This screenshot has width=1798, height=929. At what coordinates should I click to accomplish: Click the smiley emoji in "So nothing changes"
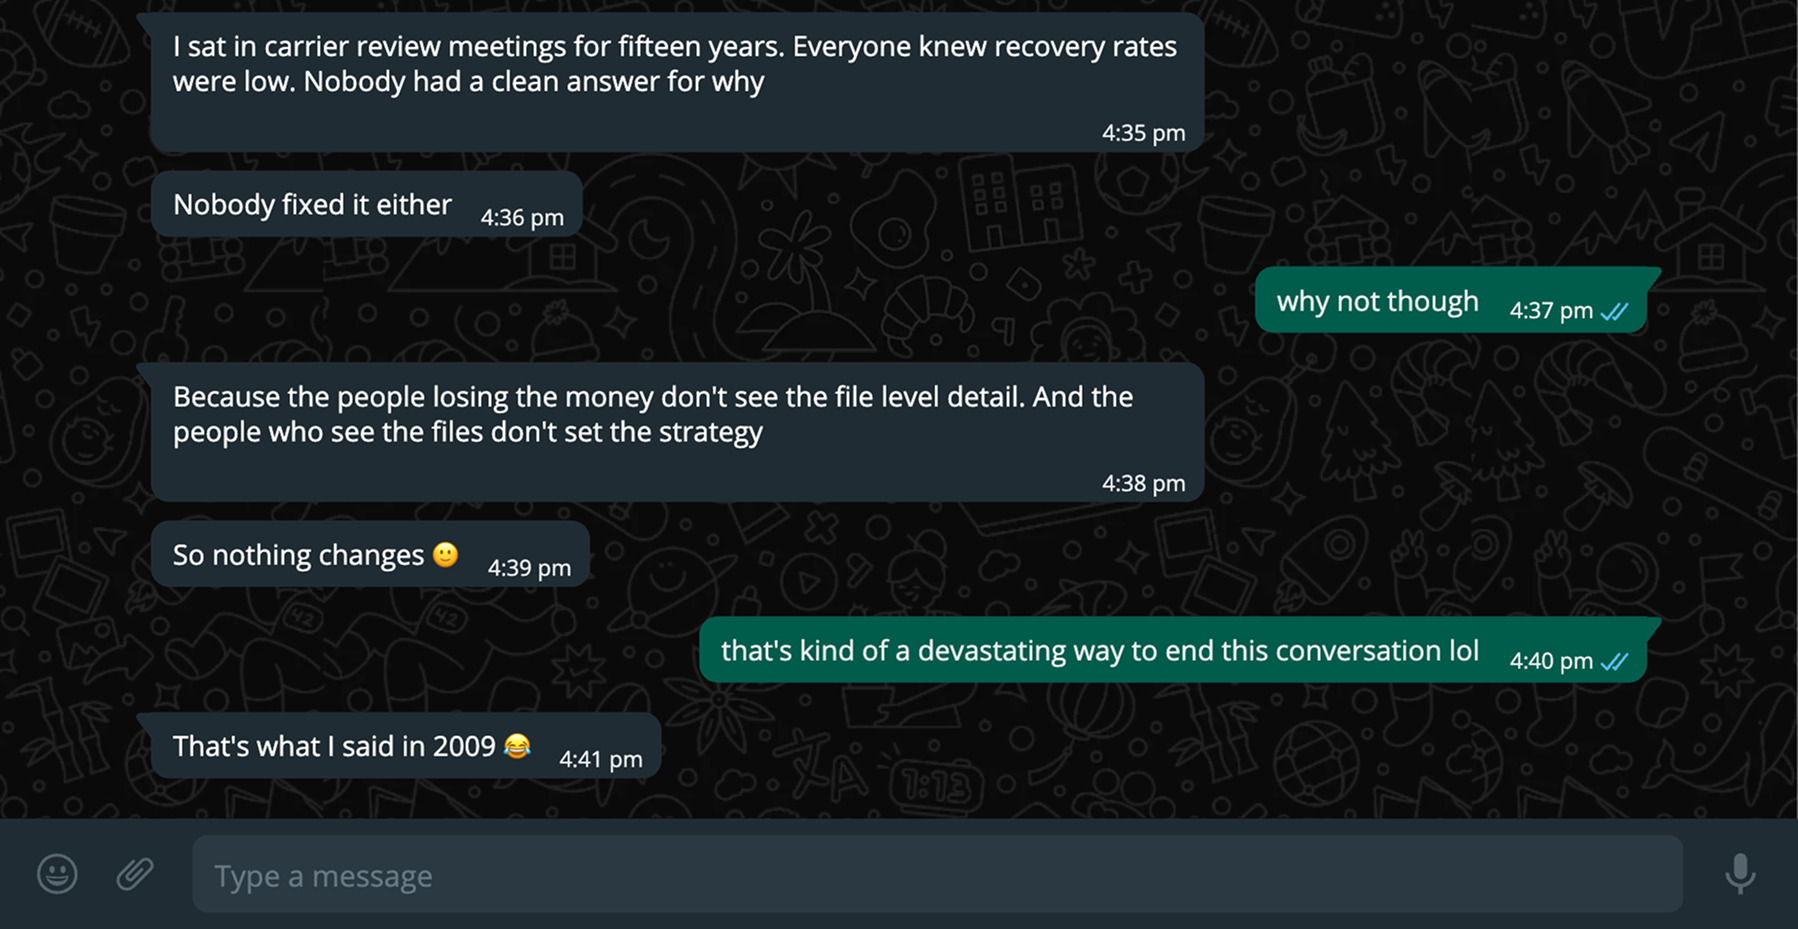coord(445,554)
